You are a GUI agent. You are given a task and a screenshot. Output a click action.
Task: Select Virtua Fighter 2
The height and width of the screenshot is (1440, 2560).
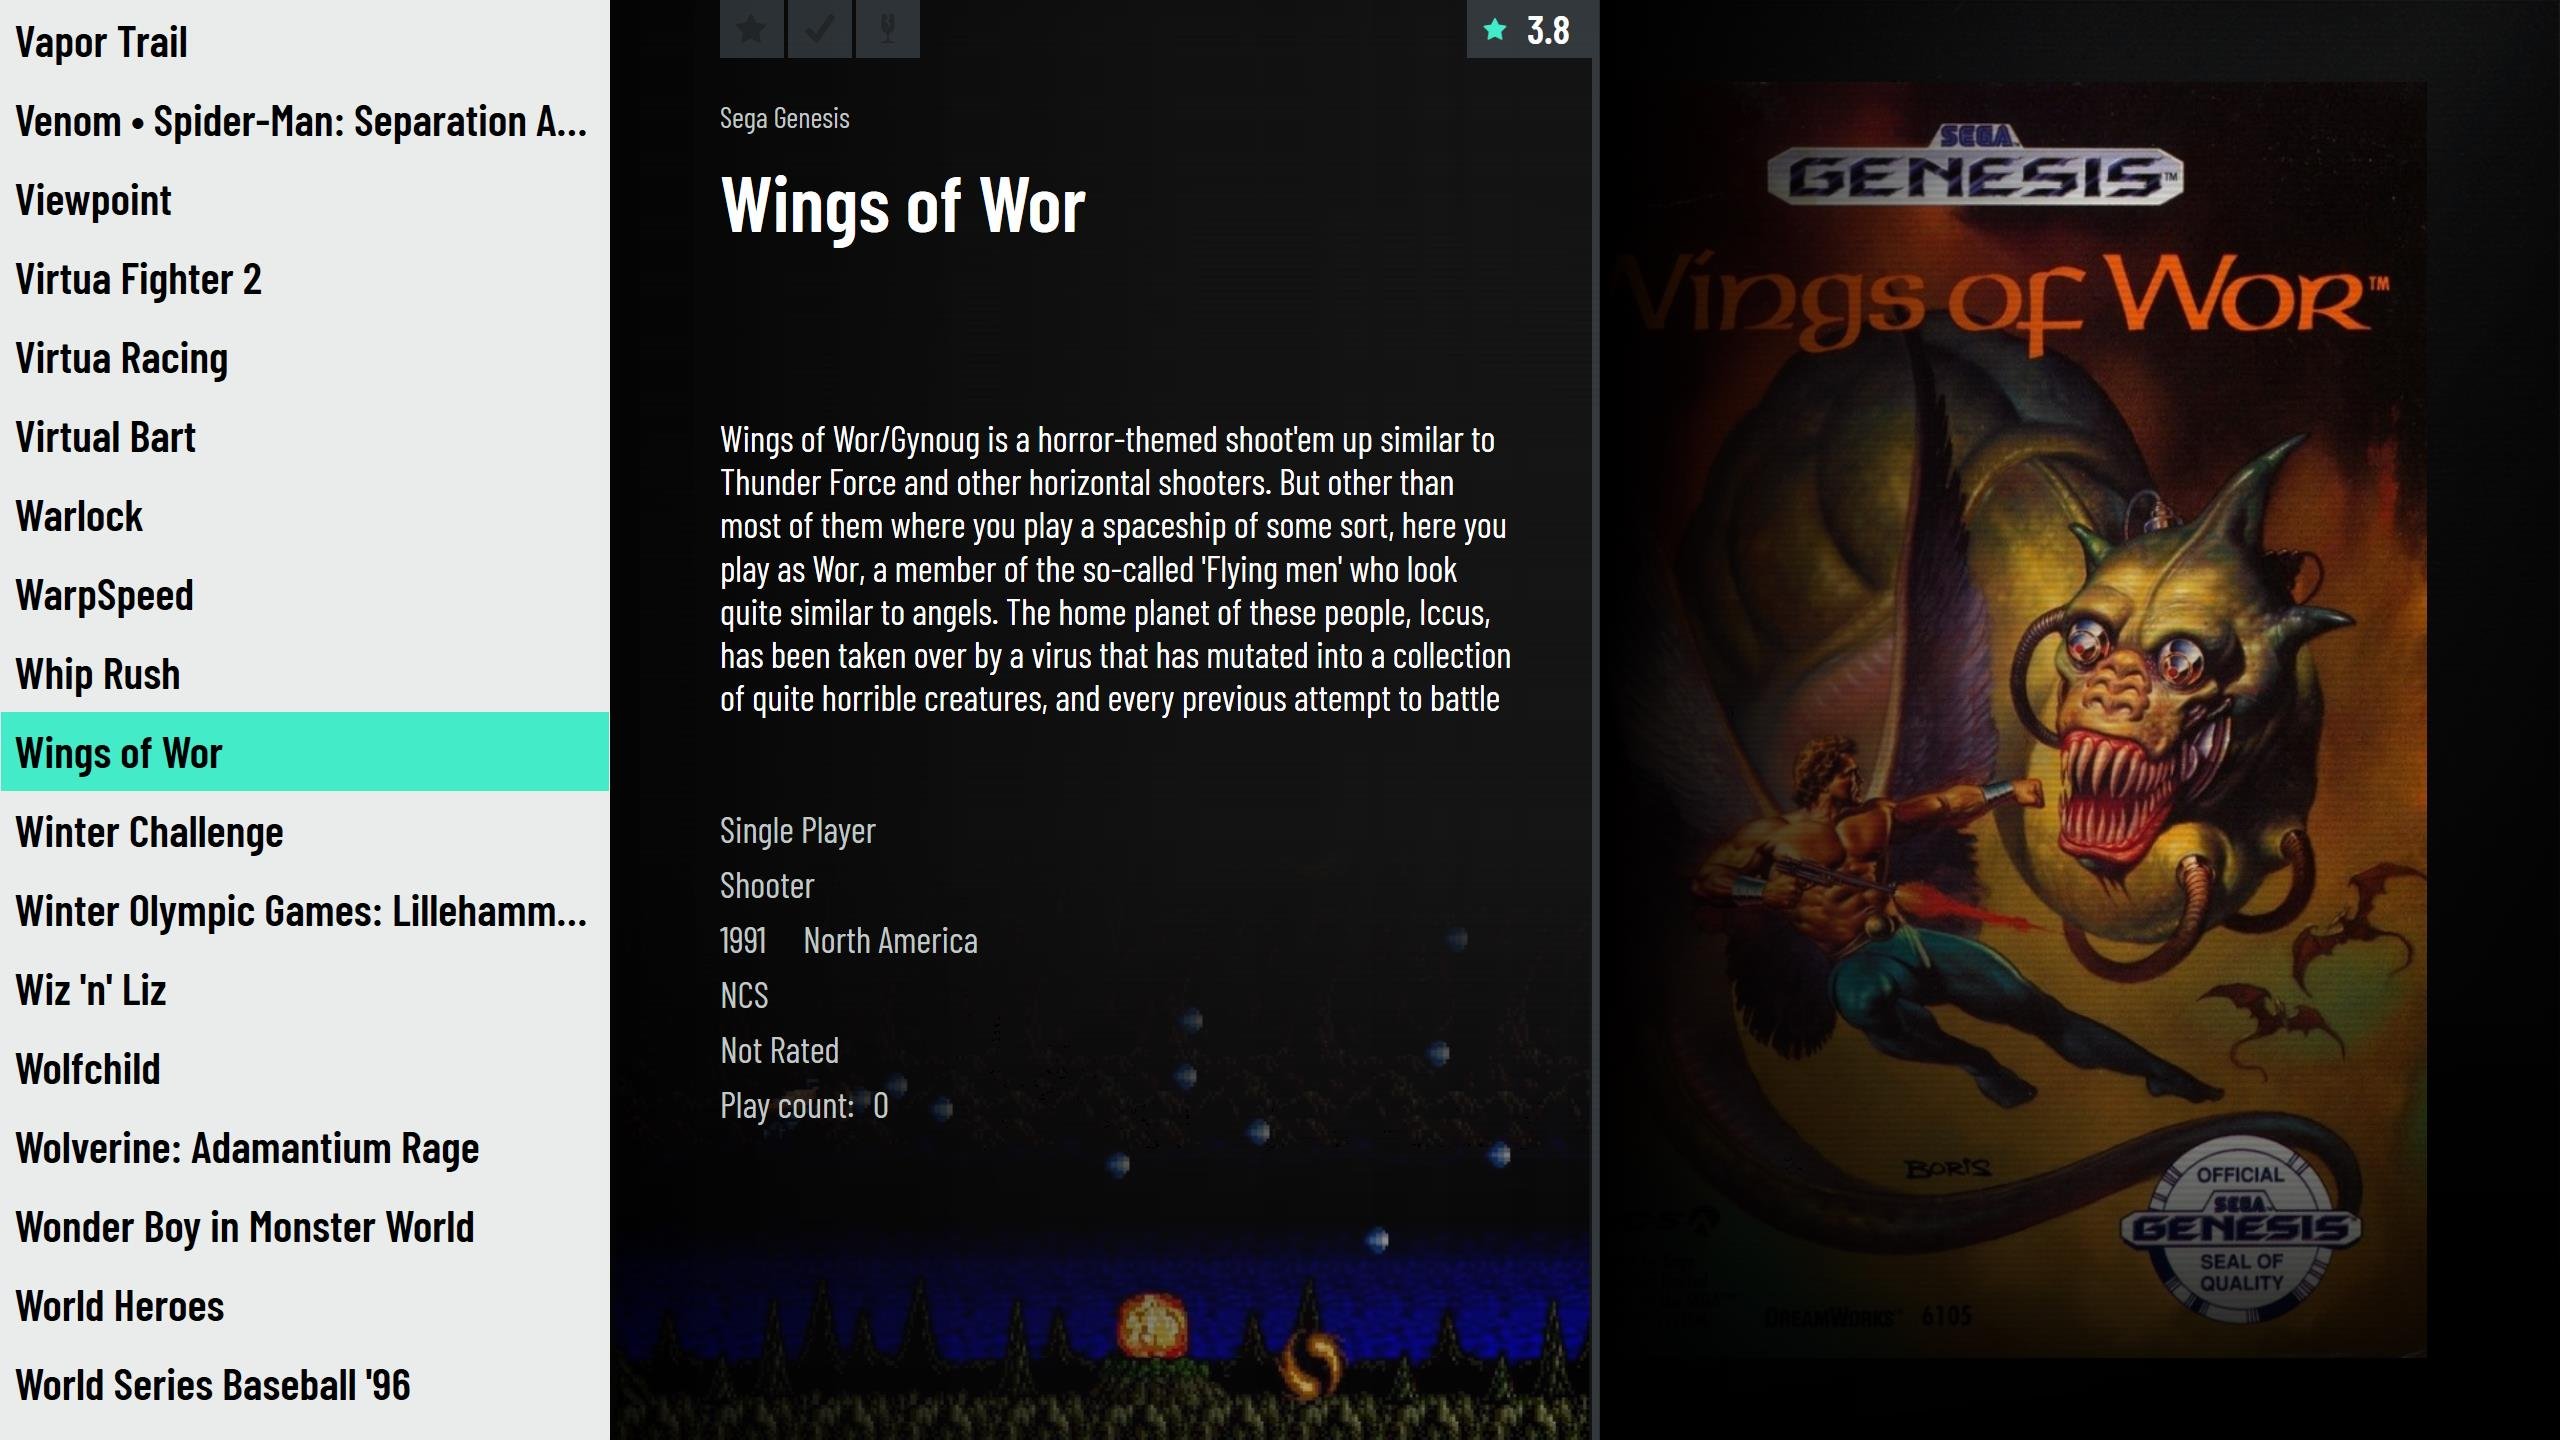click(x=305, y=279)
